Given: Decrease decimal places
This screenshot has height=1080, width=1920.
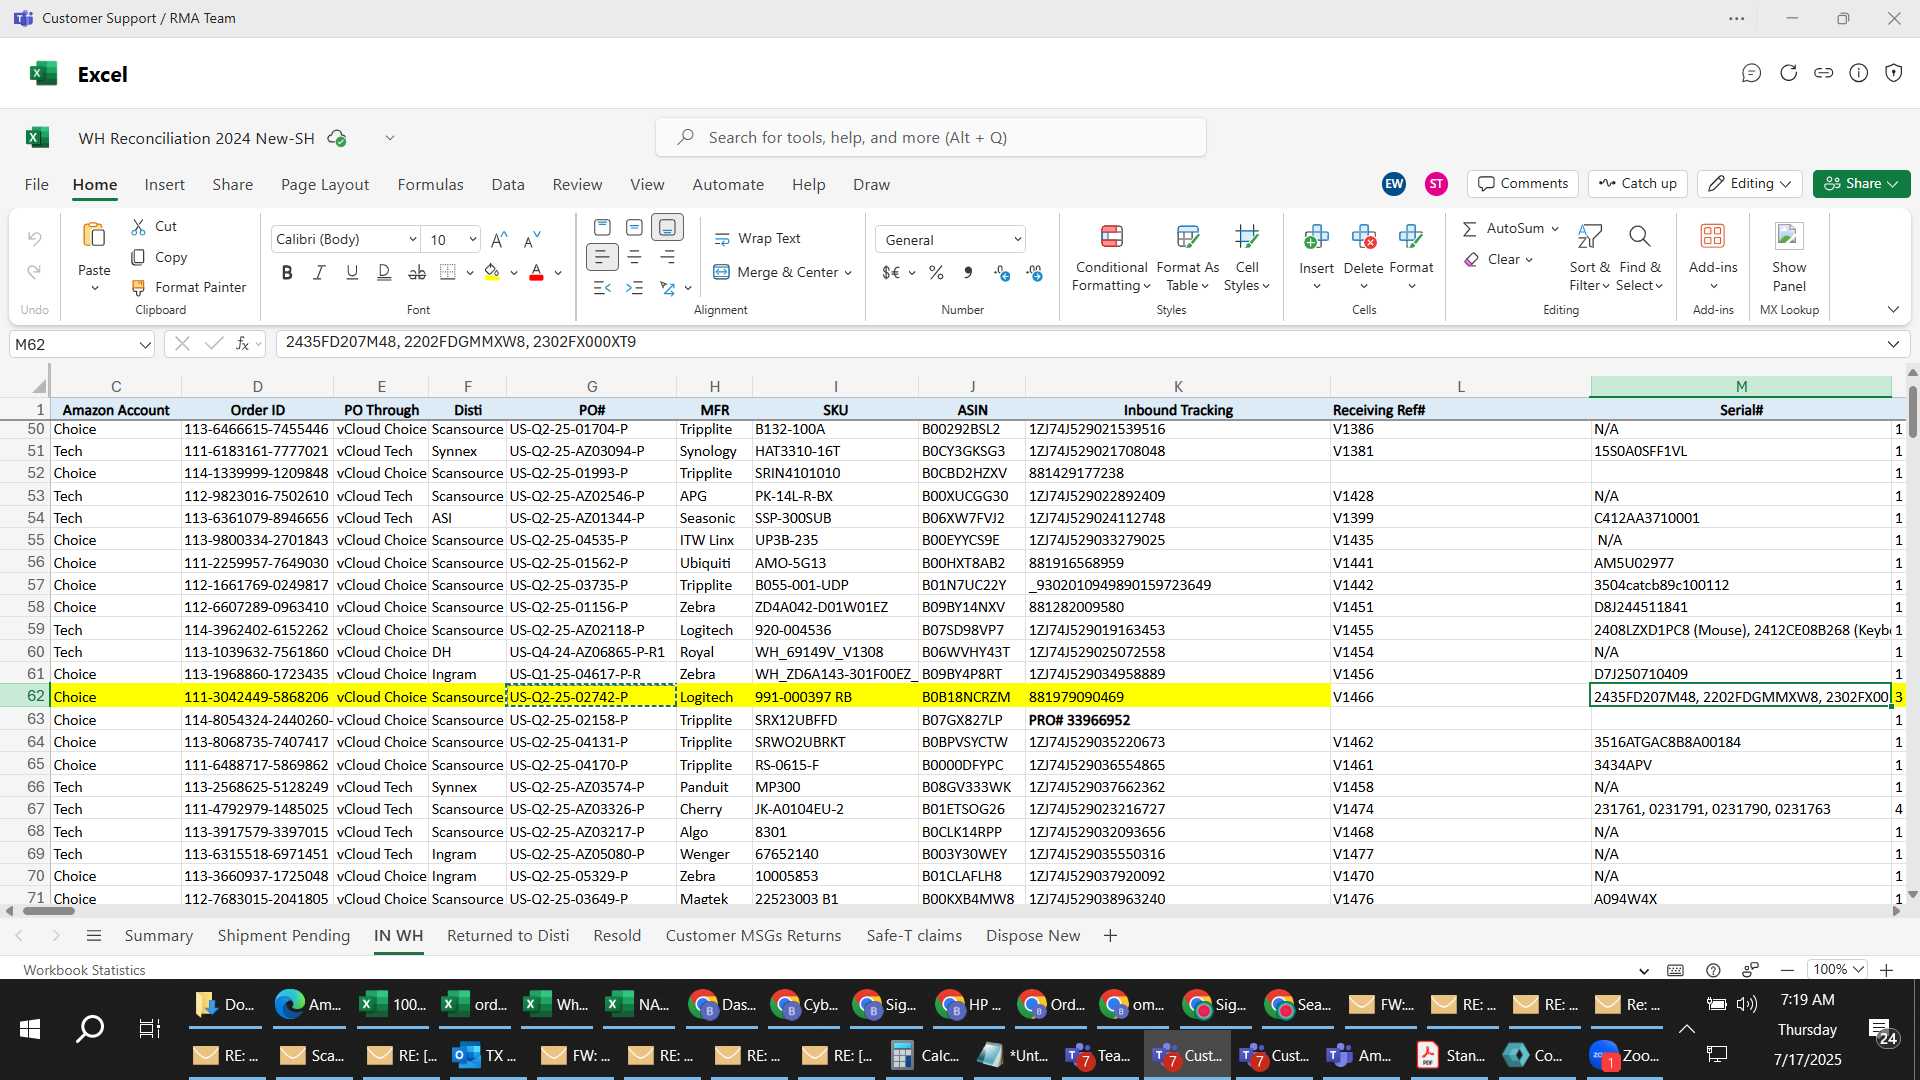Looking at the screenshot, I should click(x=1035, y=273).
